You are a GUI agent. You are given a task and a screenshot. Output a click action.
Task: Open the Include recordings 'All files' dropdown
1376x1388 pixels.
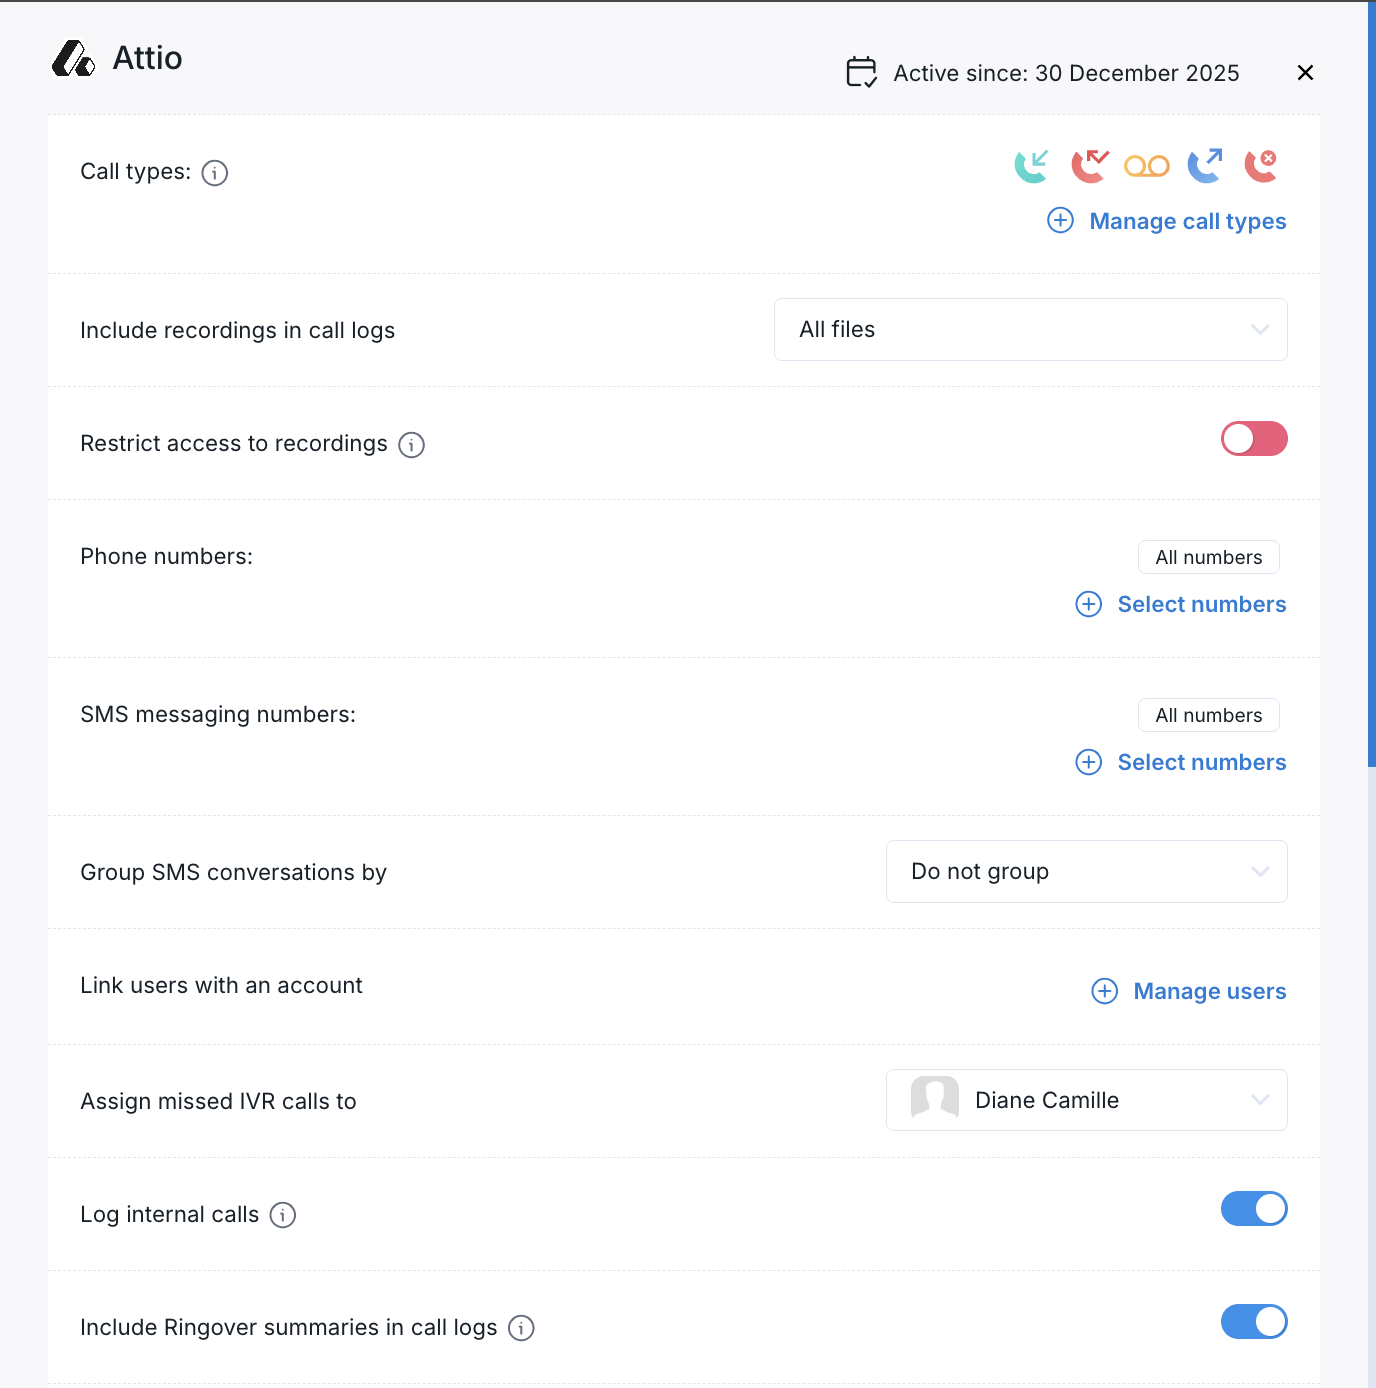(1030, 330)
